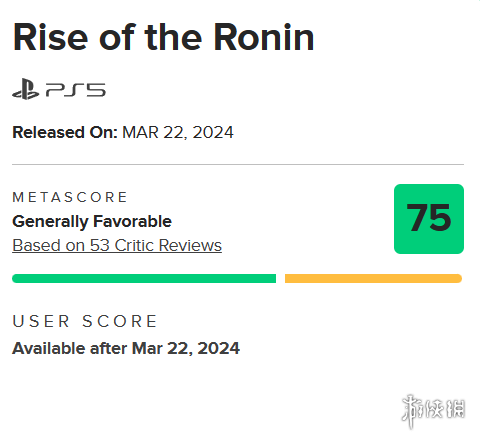Click Available after Mar 22, 2024 text
Screen dimensions: 480x439
(126, 349)
